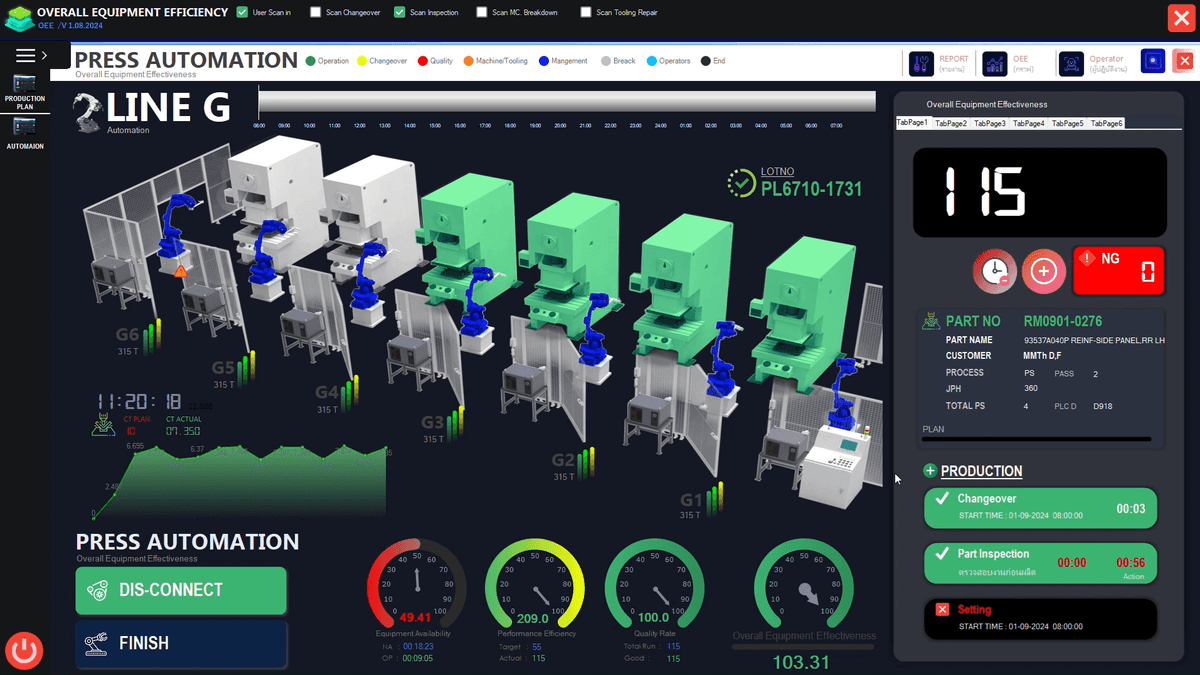Click the FINISH button
Viewport: 1200px width, 675px height.
(x=181, y=644)
